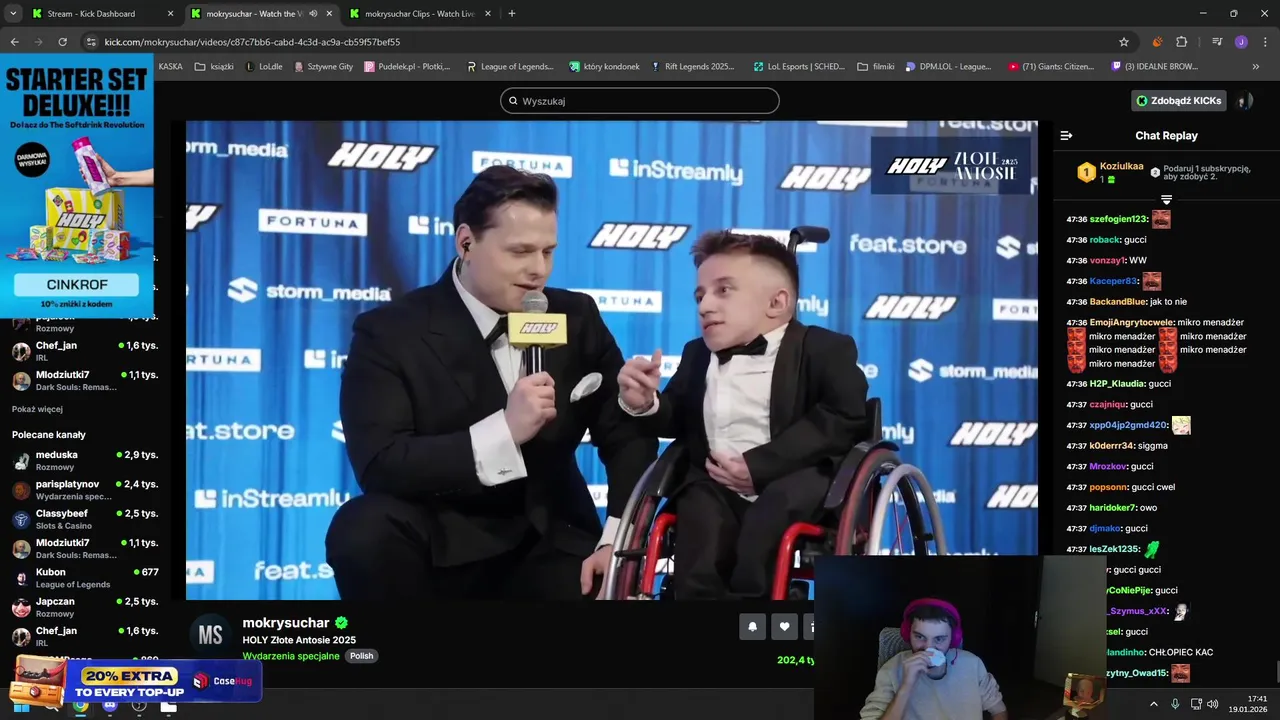Go back with the browser back arrow
The width and height of the screenshot is (1280, 720).
coord(14,42)
